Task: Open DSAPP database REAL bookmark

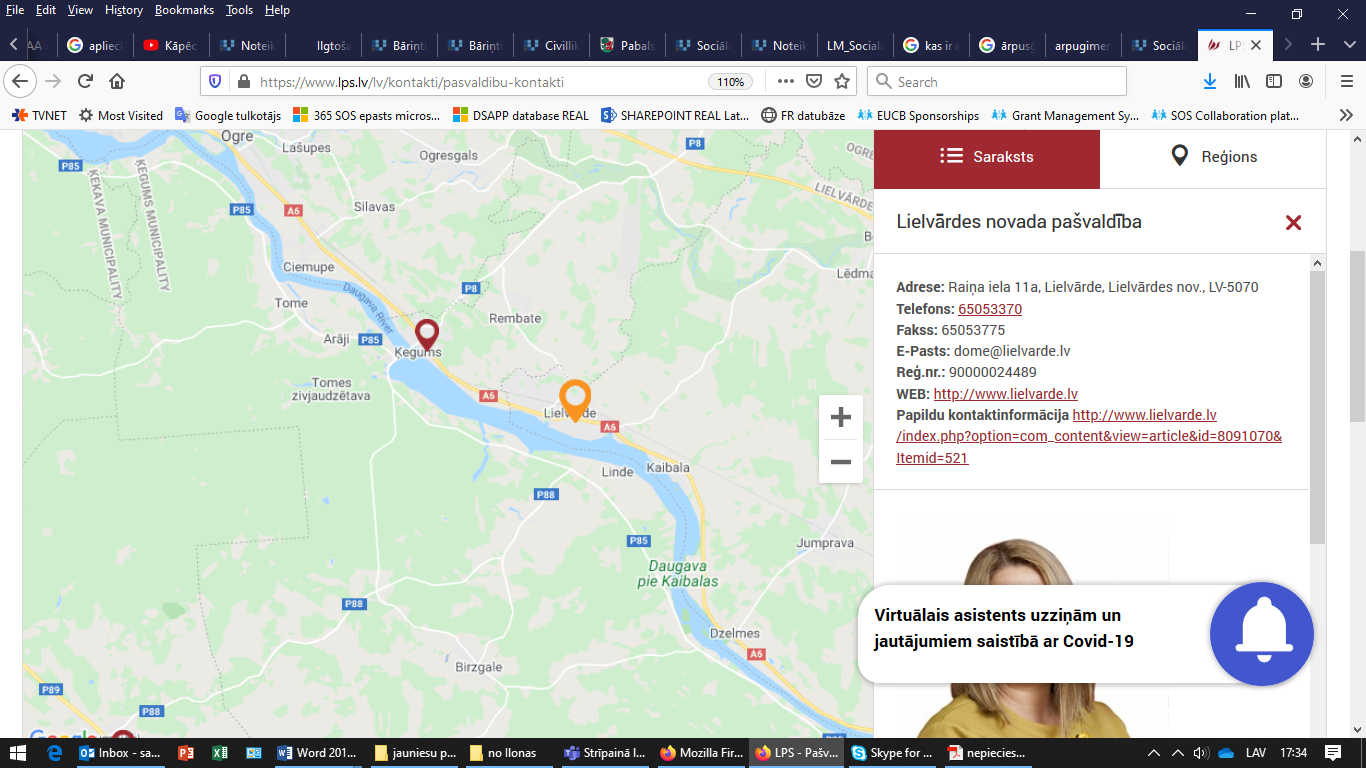Action: 521,115
